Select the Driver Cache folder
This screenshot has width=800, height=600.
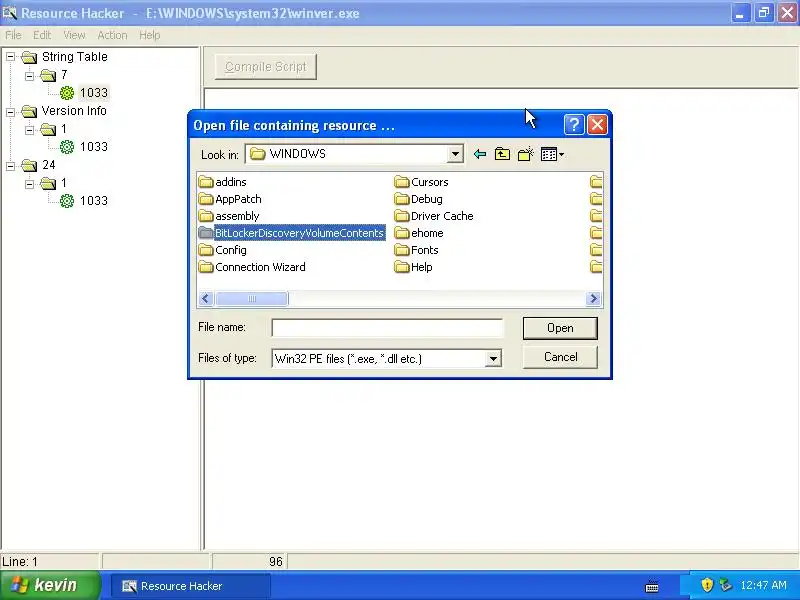(434, 216)
